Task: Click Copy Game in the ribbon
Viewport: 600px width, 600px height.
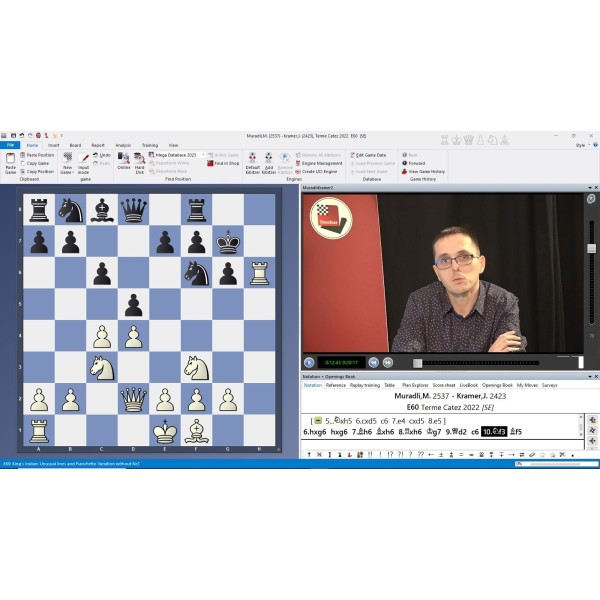Action: tap(34, 163)
